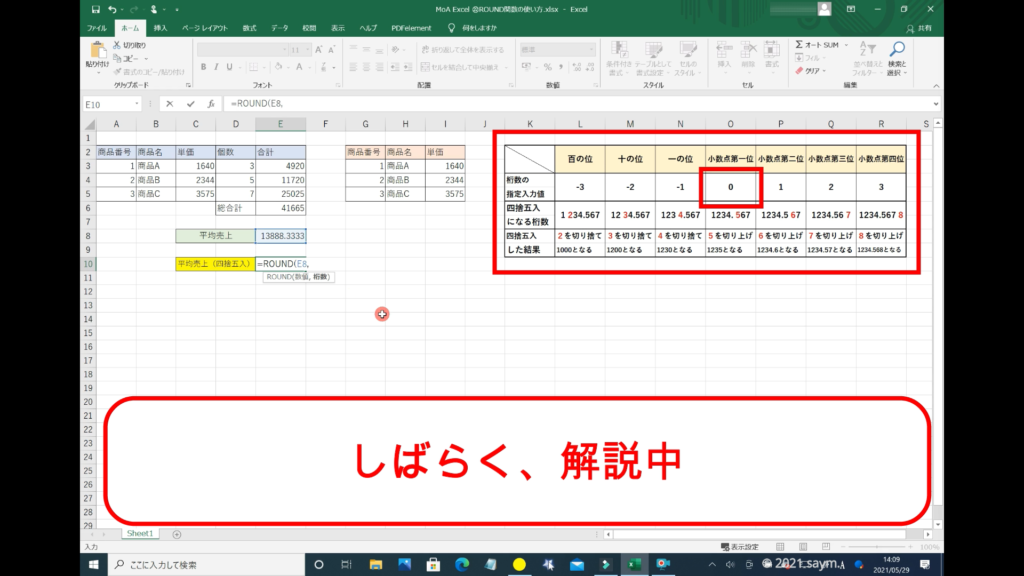Open Insert Function with the fx icon
The height and width of the screenshot is (576, 1024).
[211, 103]
